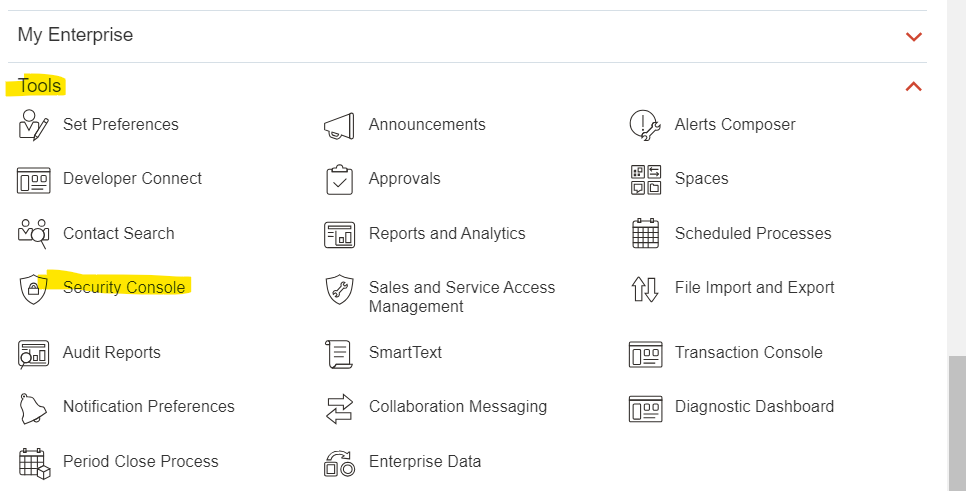This screenshot has width=966, height=491.
Task: Open the Contact Search icon
Action: pyautogui.click(x=33, y=233)
